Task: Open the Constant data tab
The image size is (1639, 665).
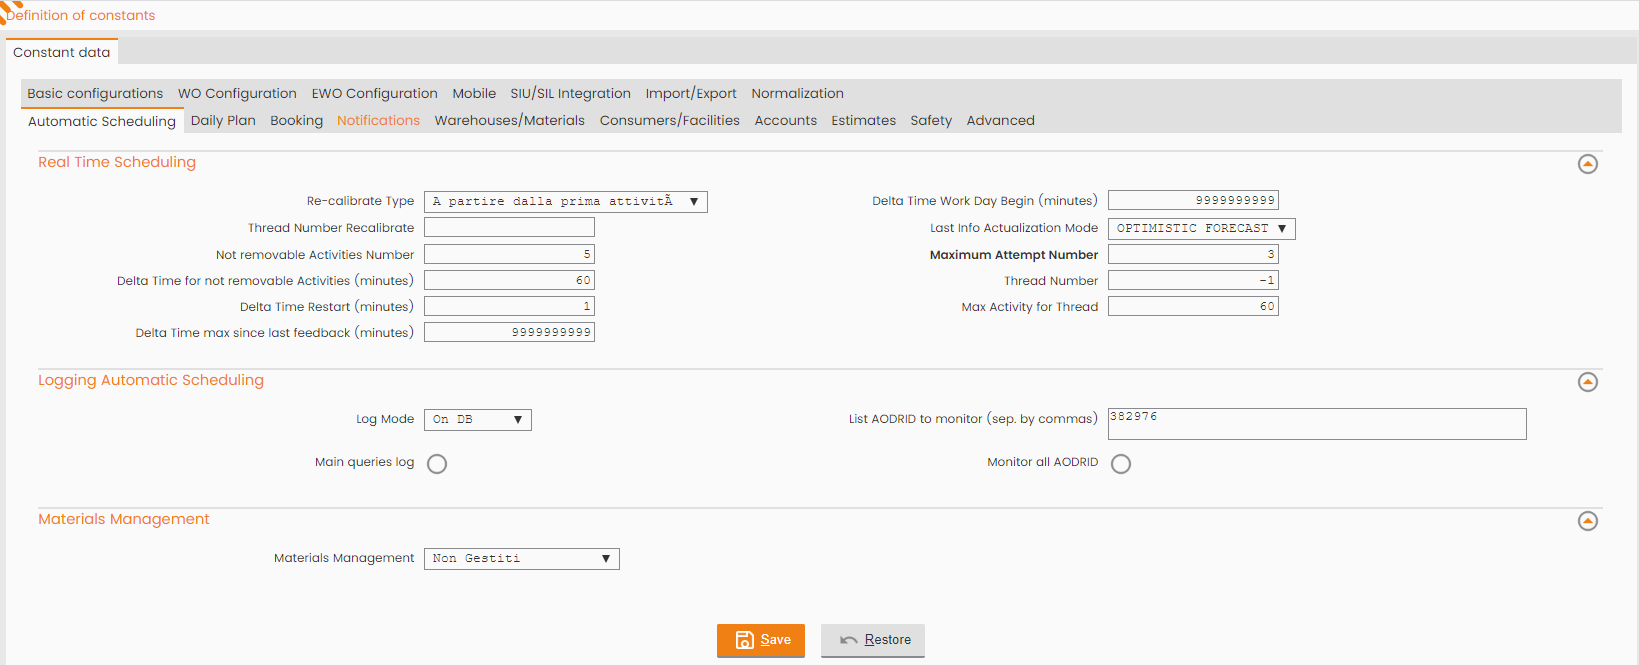Action: point(62,52)
